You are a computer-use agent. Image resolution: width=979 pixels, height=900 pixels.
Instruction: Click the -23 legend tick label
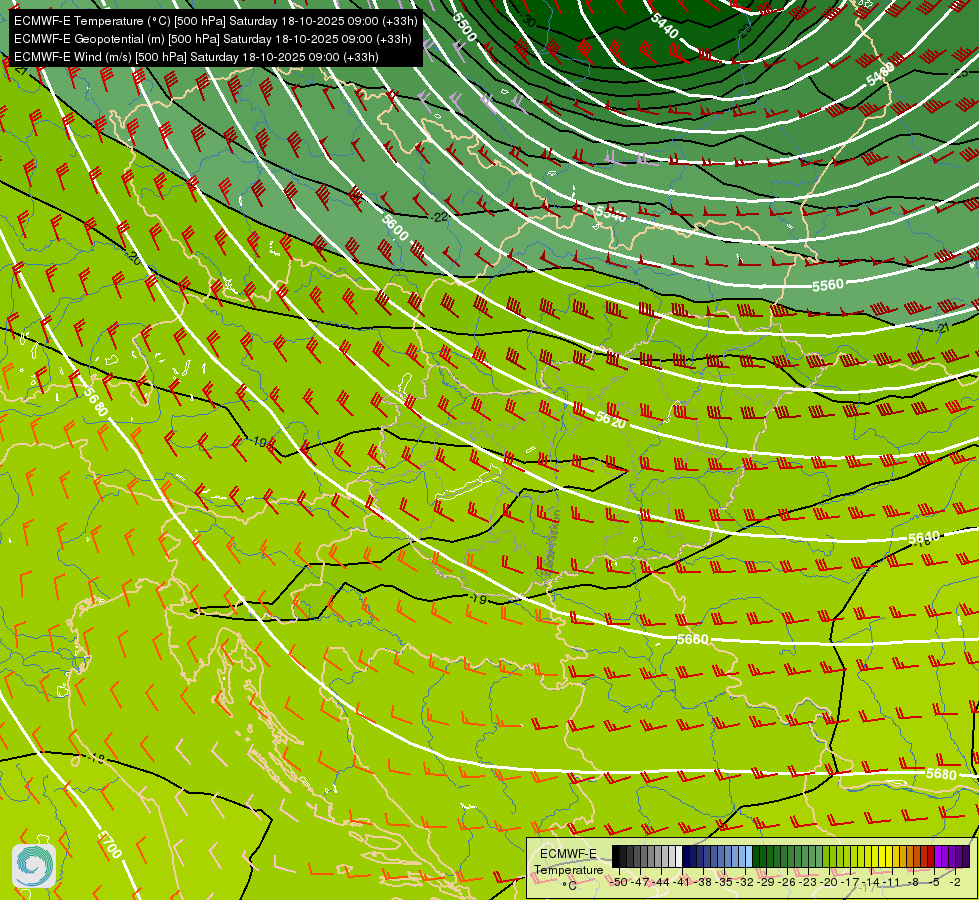pyautogui.click(x=807, y=882)
